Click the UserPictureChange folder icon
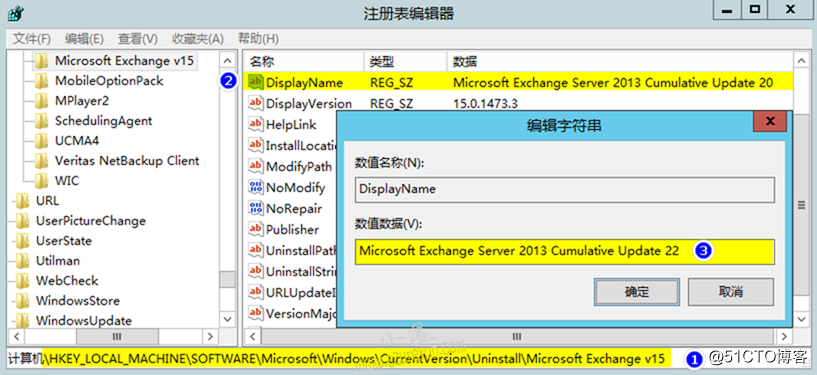 [x=23, y=221]
